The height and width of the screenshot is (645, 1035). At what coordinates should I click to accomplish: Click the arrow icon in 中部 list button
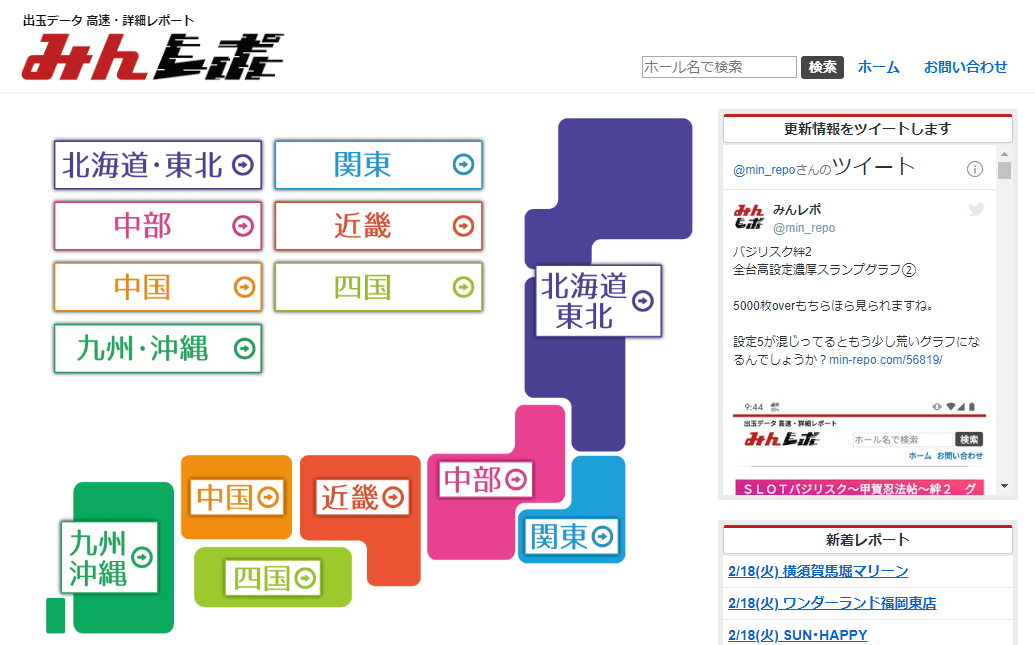point(243,226)
